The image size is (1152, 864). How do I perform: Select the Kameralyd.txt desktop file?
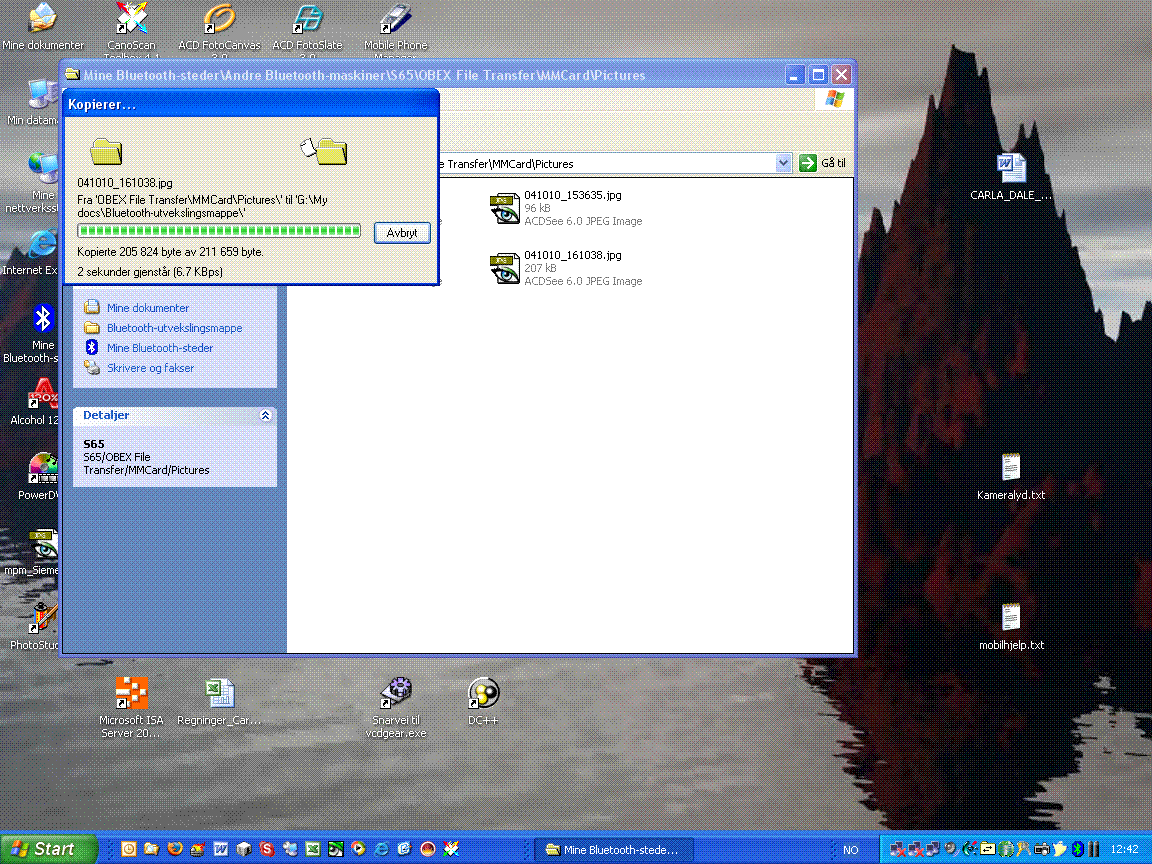[1011, 477]
